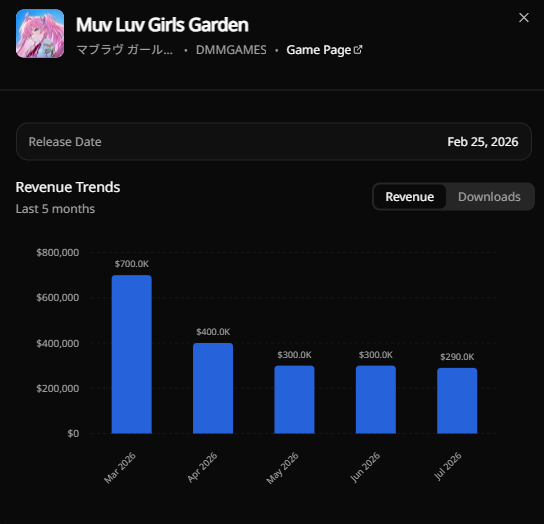Click the Muv Luv Girls Garden game thumbnail
This screenshot has height=524, width=544.
click(40, 33)
